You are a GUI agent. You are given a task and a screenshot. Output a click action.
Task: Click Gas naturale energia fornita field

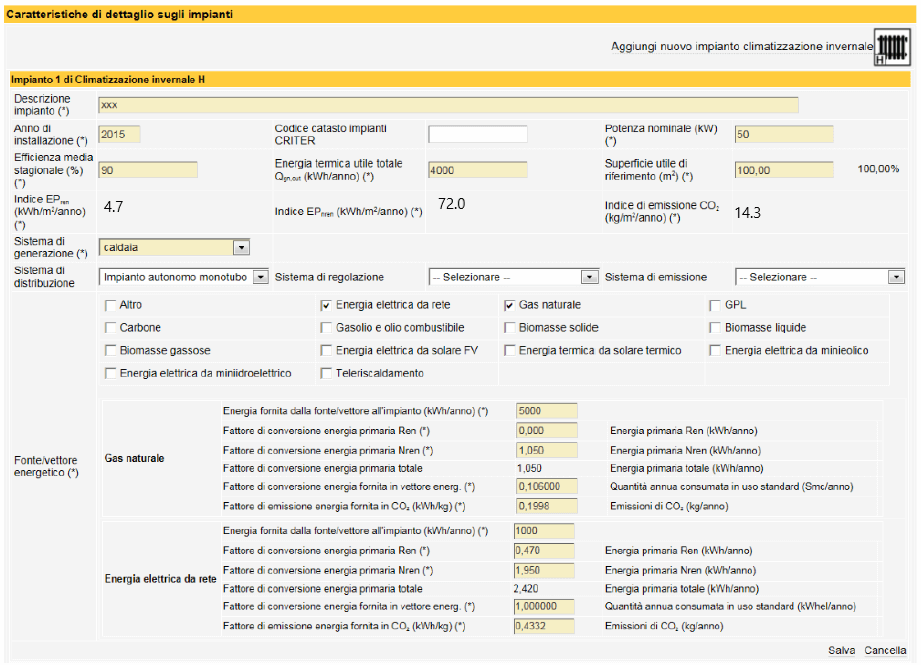pyautogui.click(x=546, y=411)
